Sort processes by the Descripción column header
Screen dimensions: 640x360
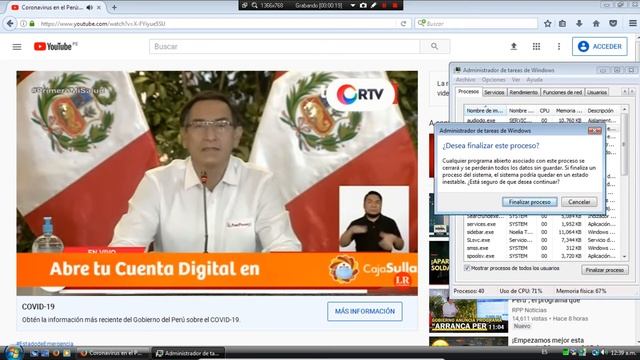coord(601,111)
